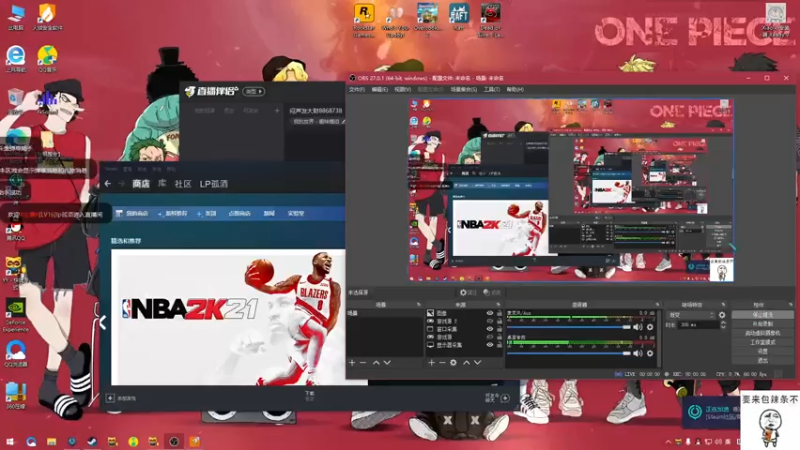Click the add game plus icon in Steam footer
This screenshot has height=450, width=800.
110,398
